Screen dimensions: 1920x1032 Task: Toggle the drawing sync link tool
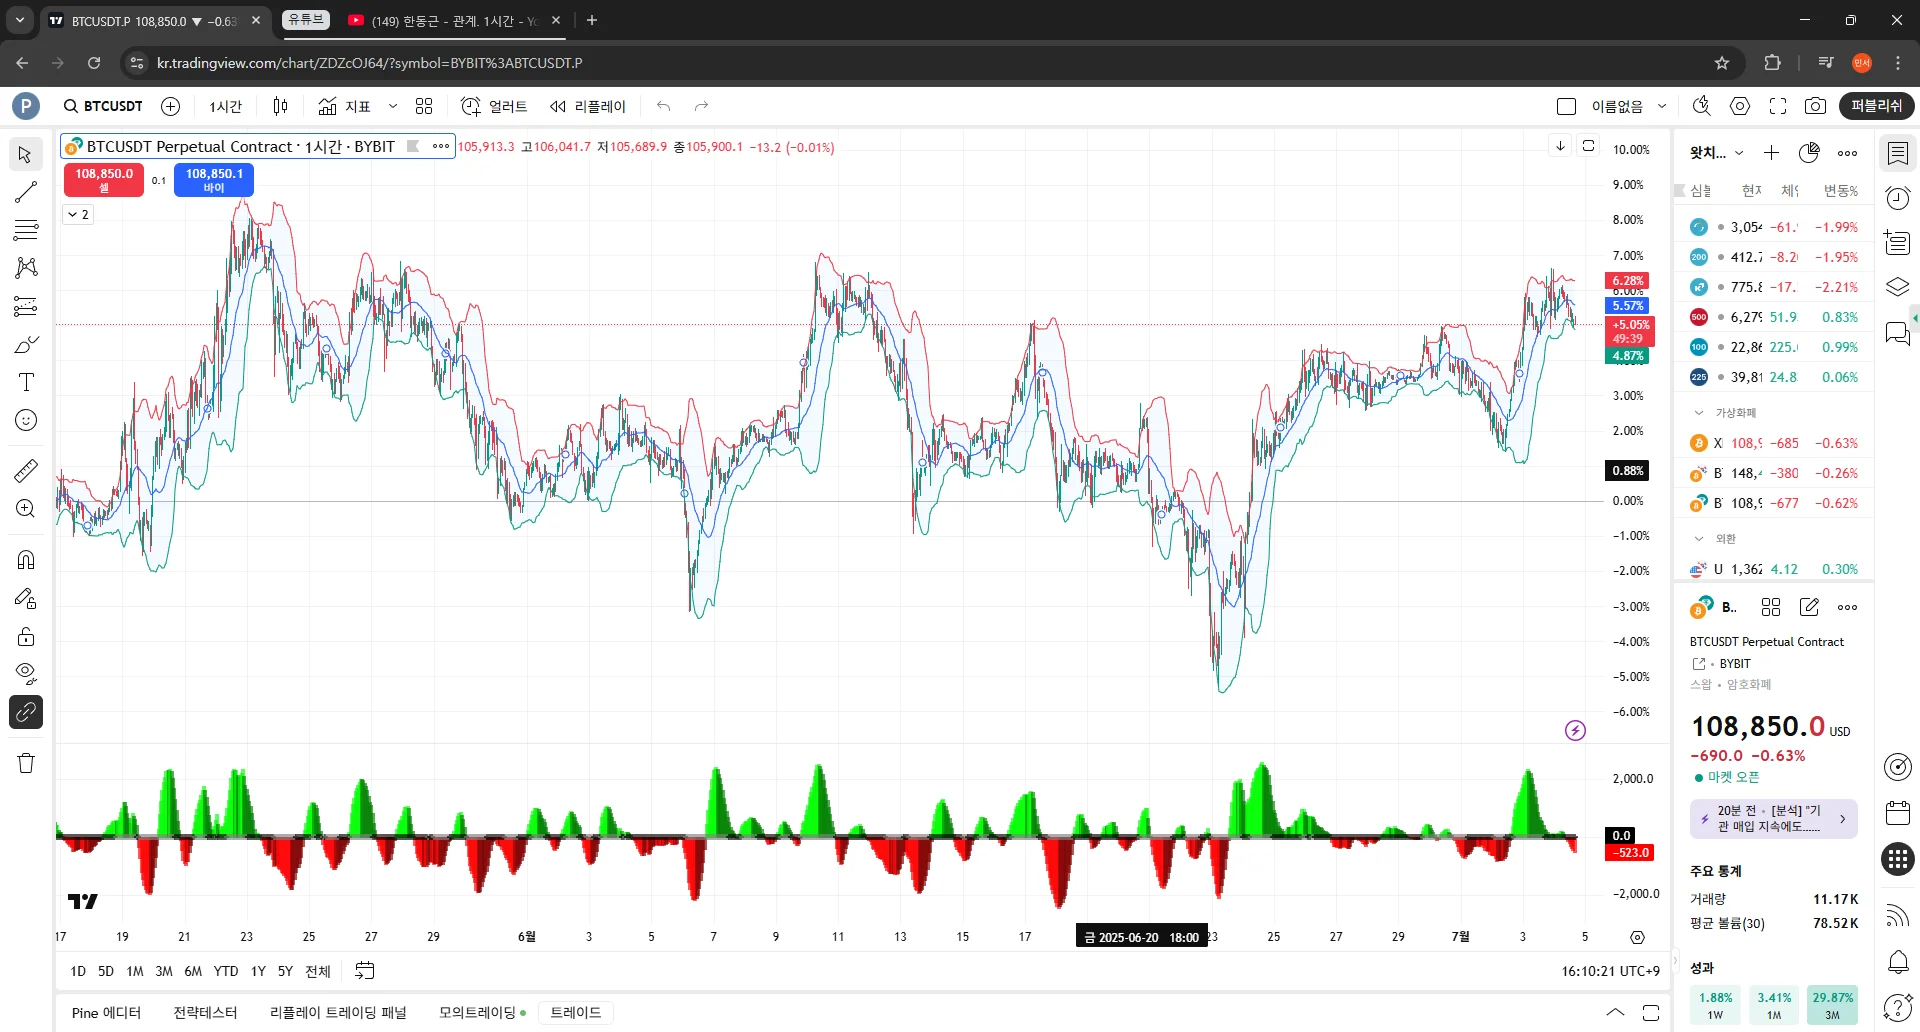26,712
